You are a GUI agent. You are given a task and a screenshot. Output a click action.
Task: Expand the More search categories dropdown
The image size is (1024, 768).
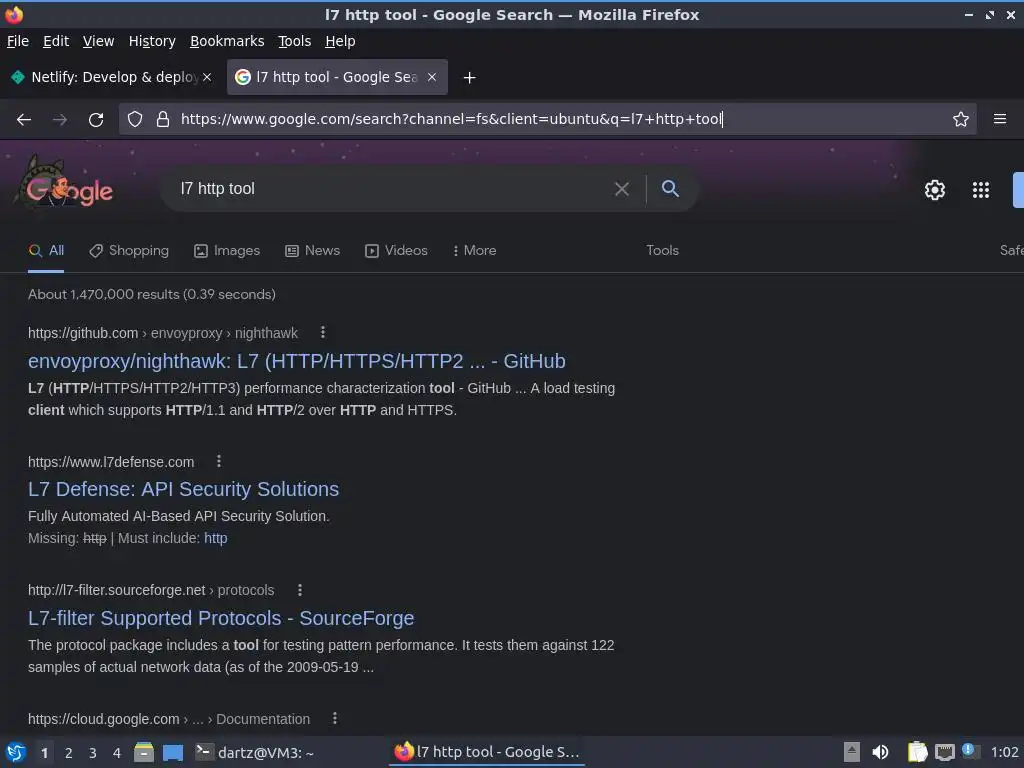(474, 251)
